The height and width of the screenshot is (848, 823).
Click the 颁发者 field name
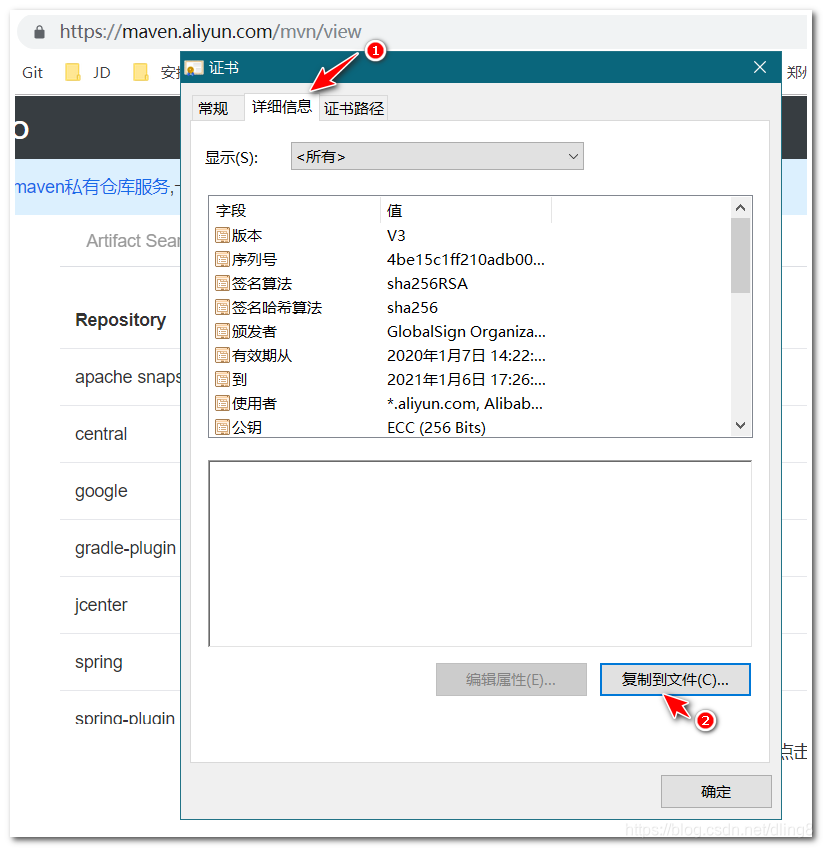click(254, 332)
